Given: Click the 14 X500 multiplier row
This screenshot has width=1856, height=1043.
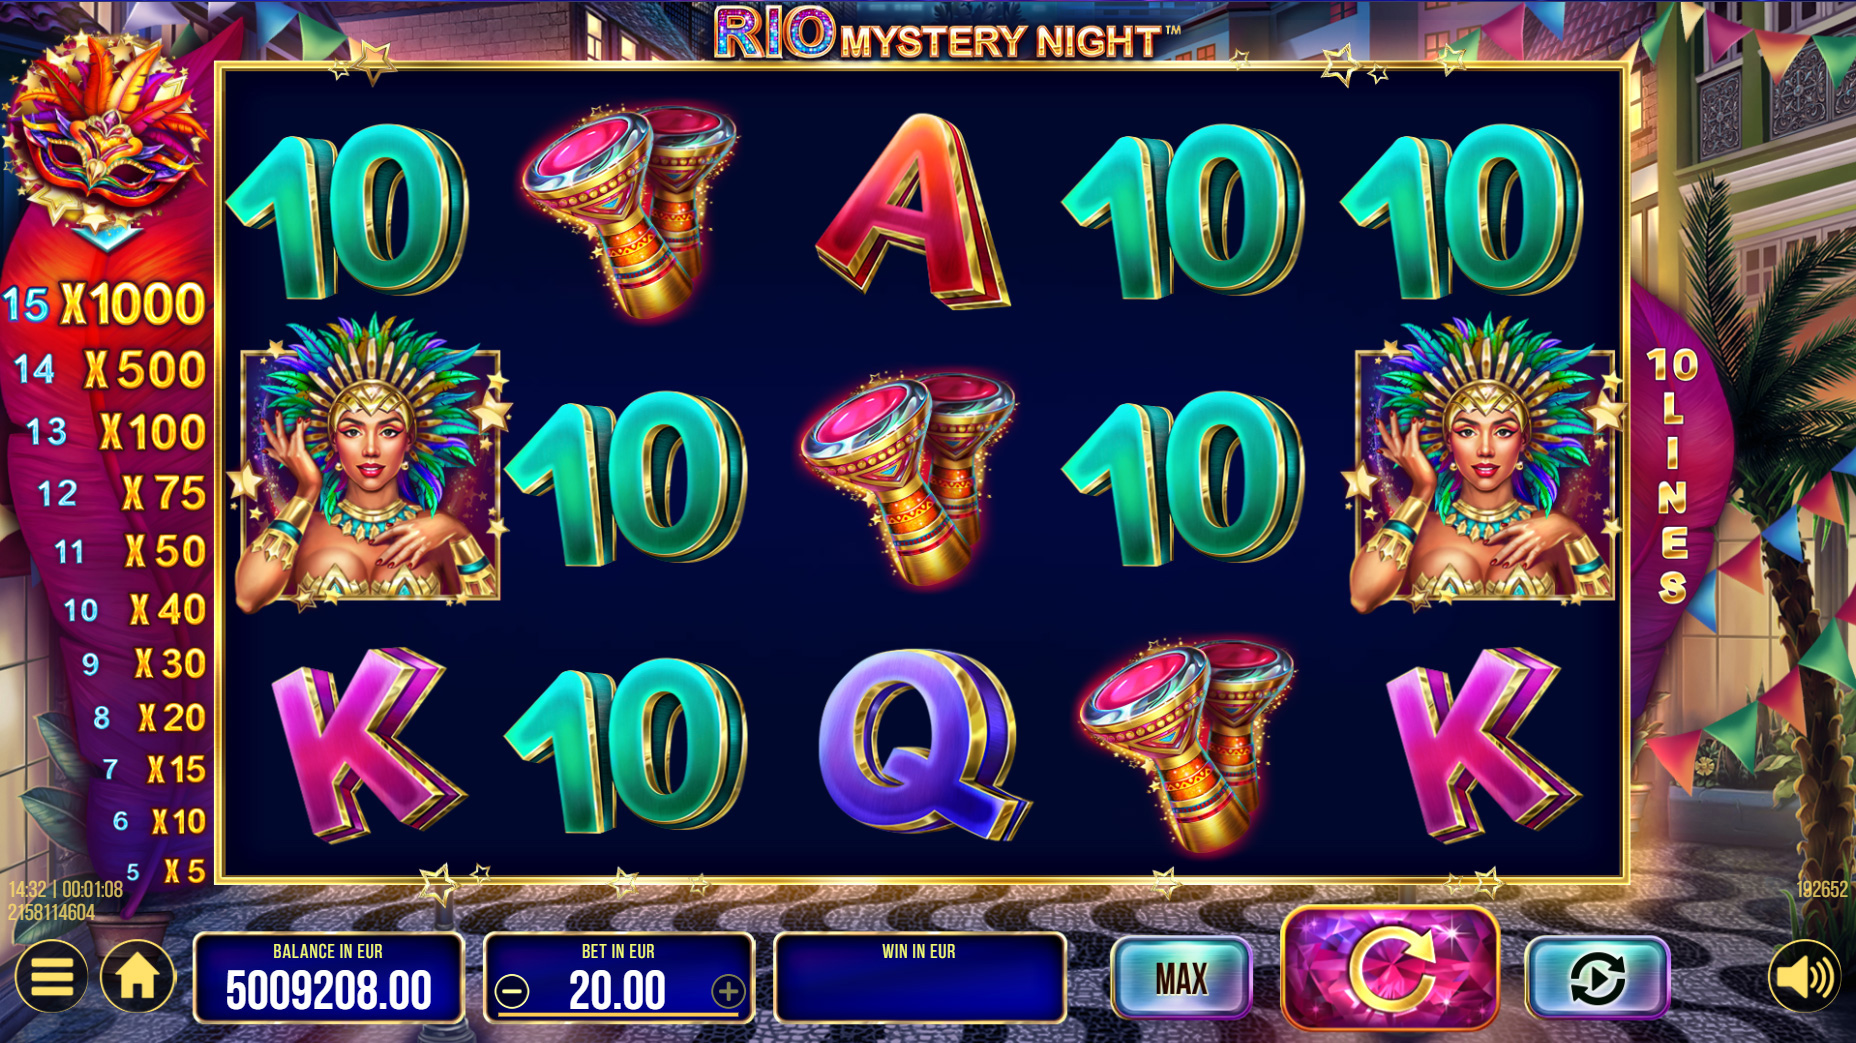Looking at the screenshot, I should click(110, 369).
